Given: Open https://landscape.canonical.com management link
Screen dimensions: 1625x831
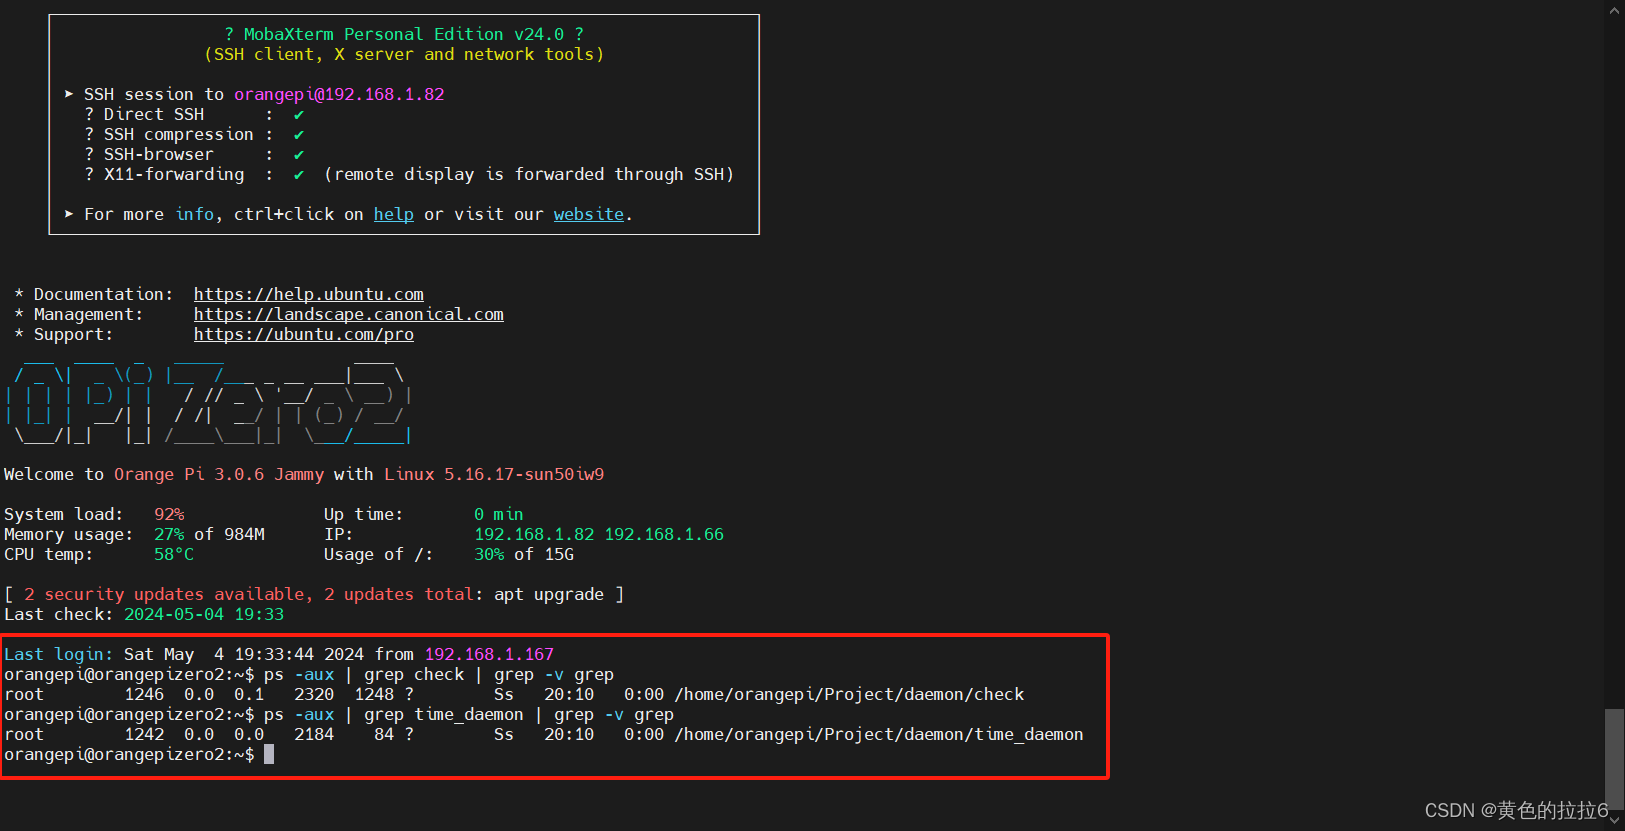Looking at the screenshot, I should (x=348, y=314).
